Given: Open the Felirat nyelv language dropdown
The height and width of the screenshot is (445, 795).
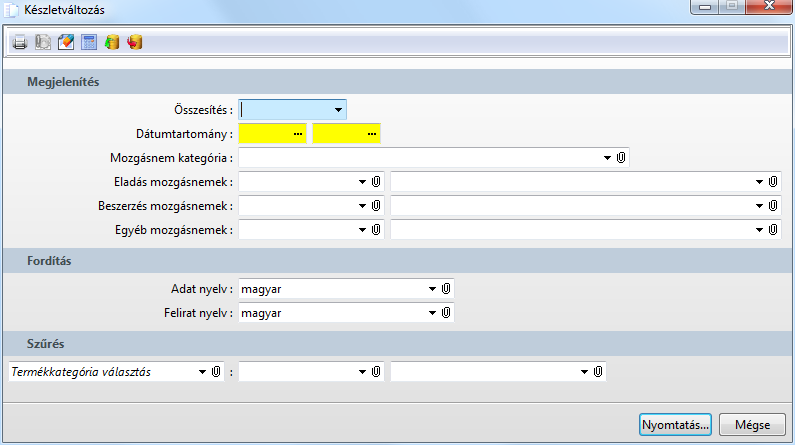Looking at the screenshot, I should pos(432,313).
